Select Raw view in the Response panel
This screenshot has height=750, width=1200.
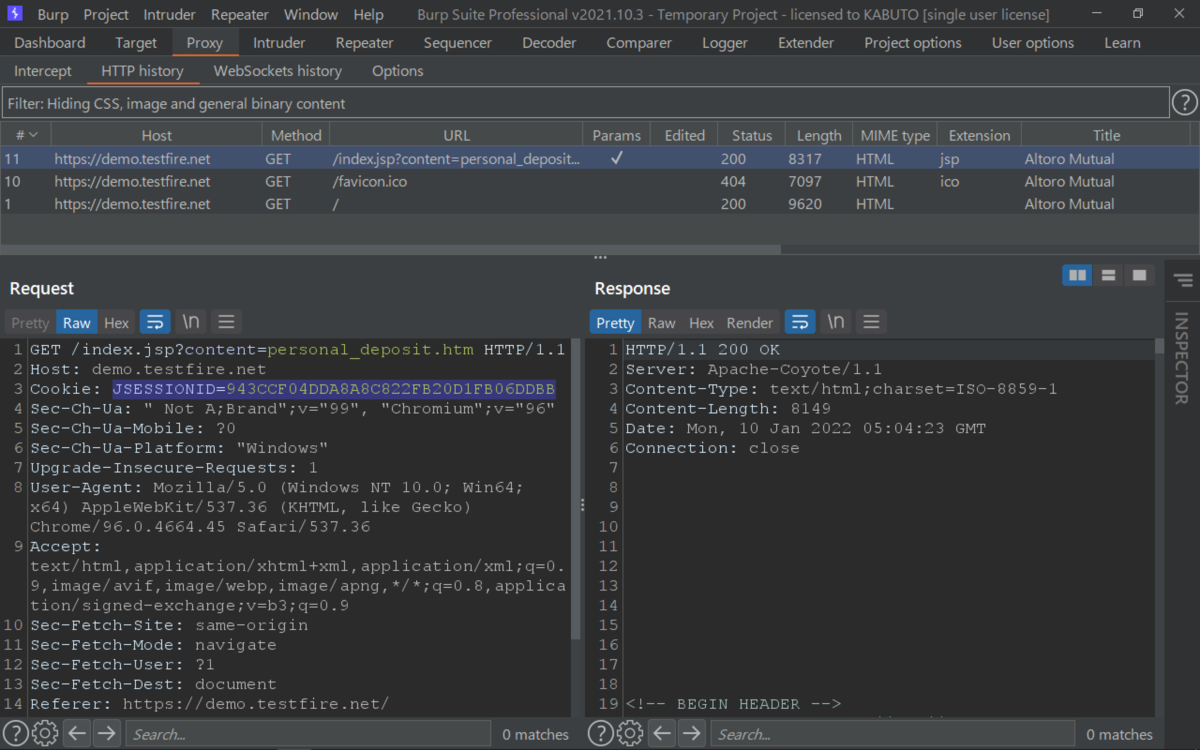[x=662, y=322]
